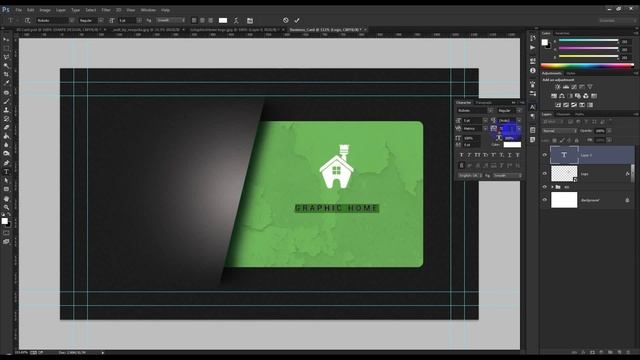Click the Character panel text color swatch
Viewport: 640px width, 360px height.
click(x=512, y=145)
